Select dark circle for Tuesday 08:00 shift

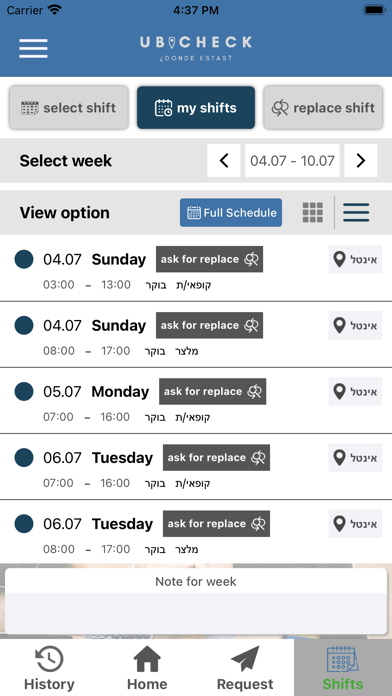point(24,524)
